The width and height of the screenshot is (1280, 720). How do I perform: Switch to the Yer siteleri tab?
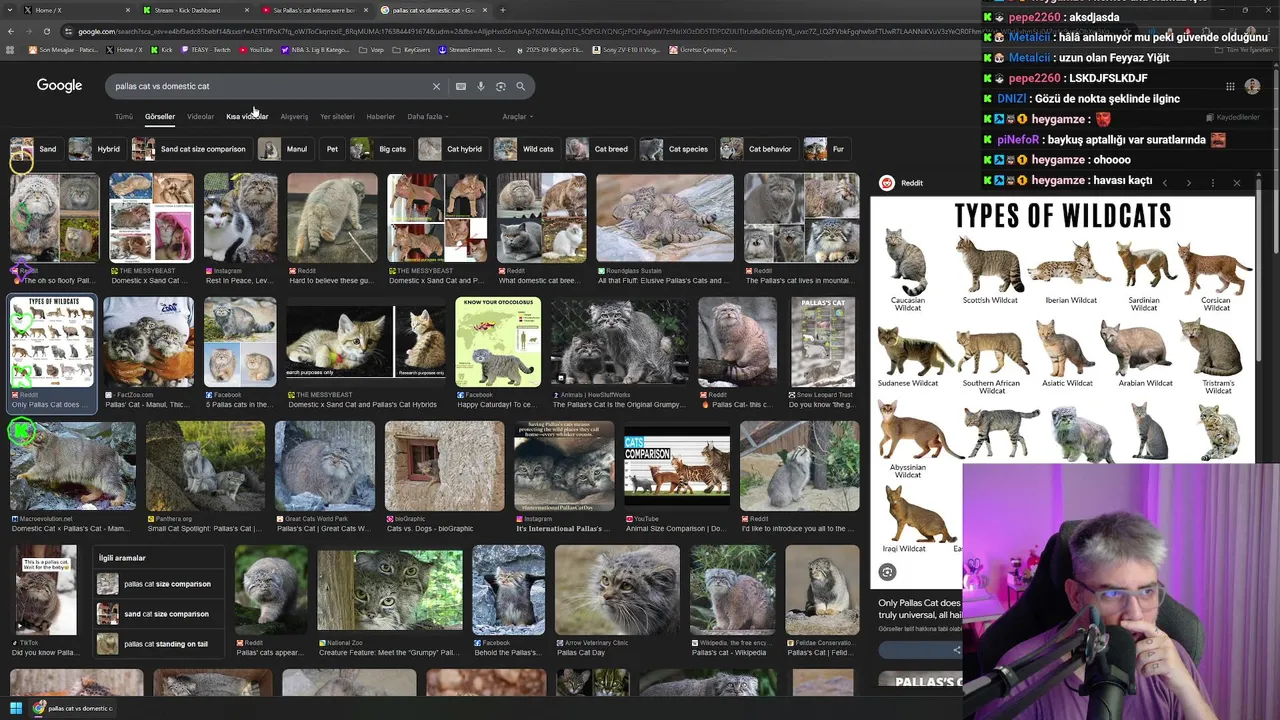click(337, 117)
